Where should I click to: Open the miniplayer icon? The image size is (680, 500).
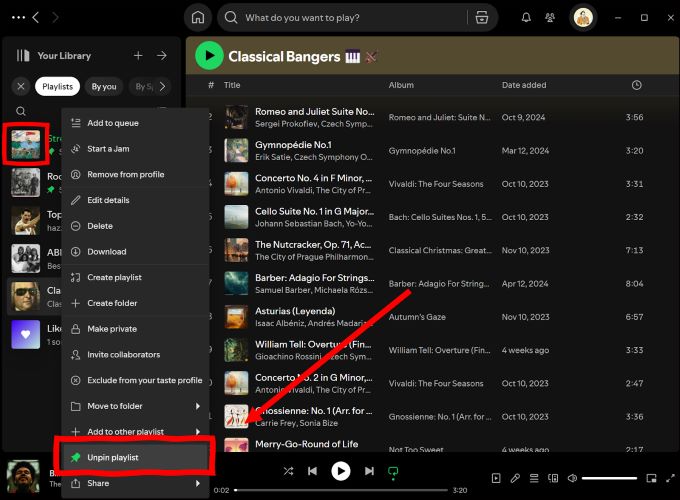(x=651, y=478)
